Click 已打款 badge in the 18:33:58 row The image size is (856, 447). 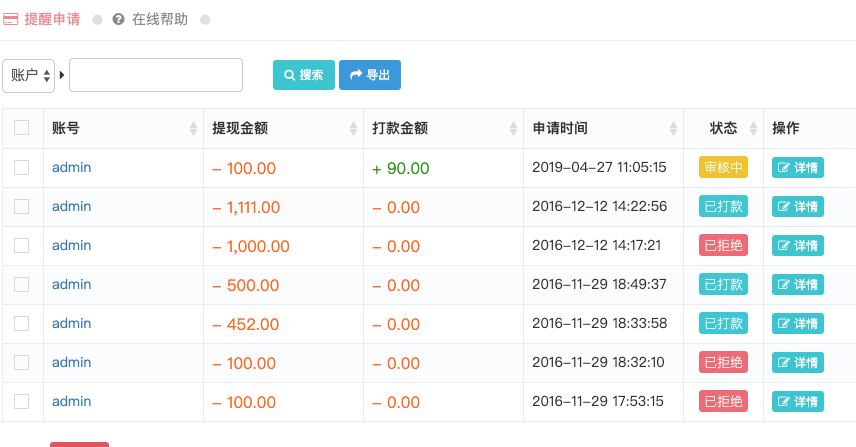723,323
